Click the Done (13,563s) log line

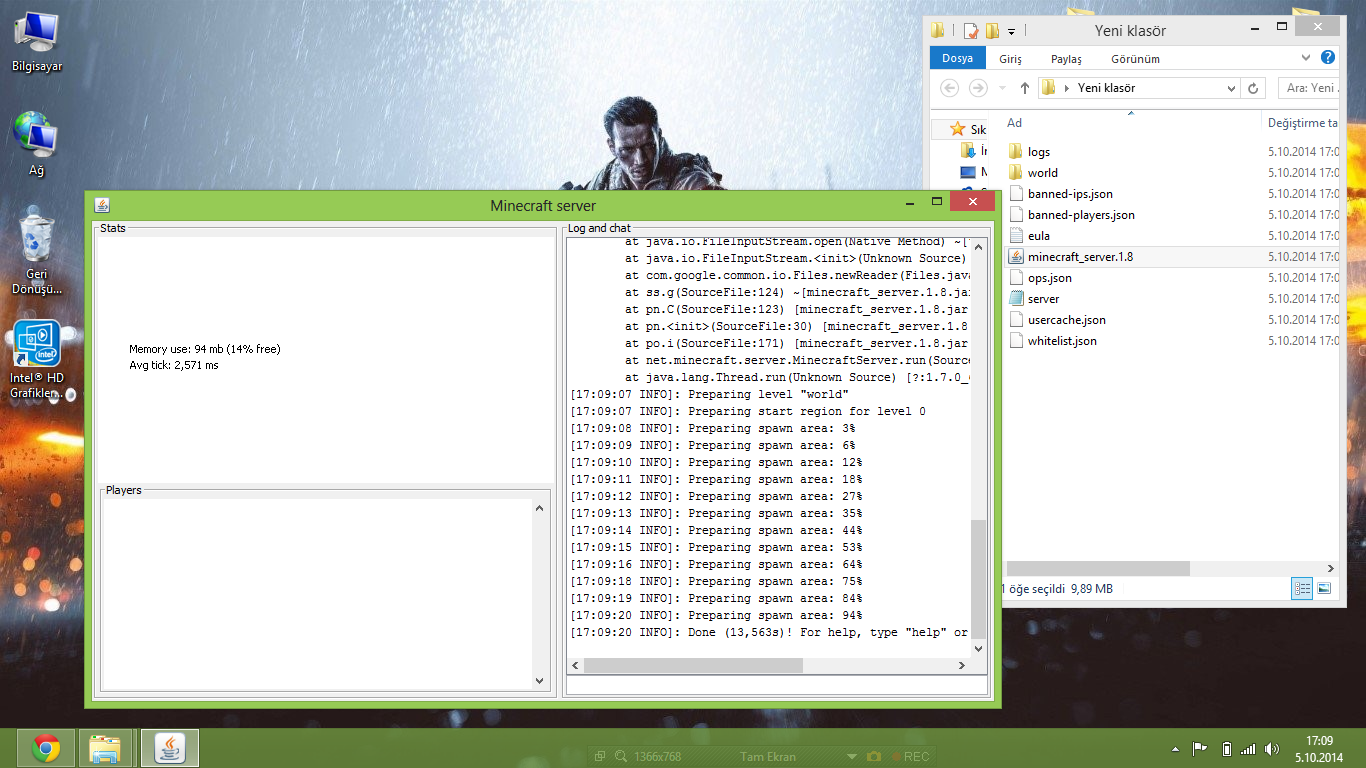click(x=769, y=632)
